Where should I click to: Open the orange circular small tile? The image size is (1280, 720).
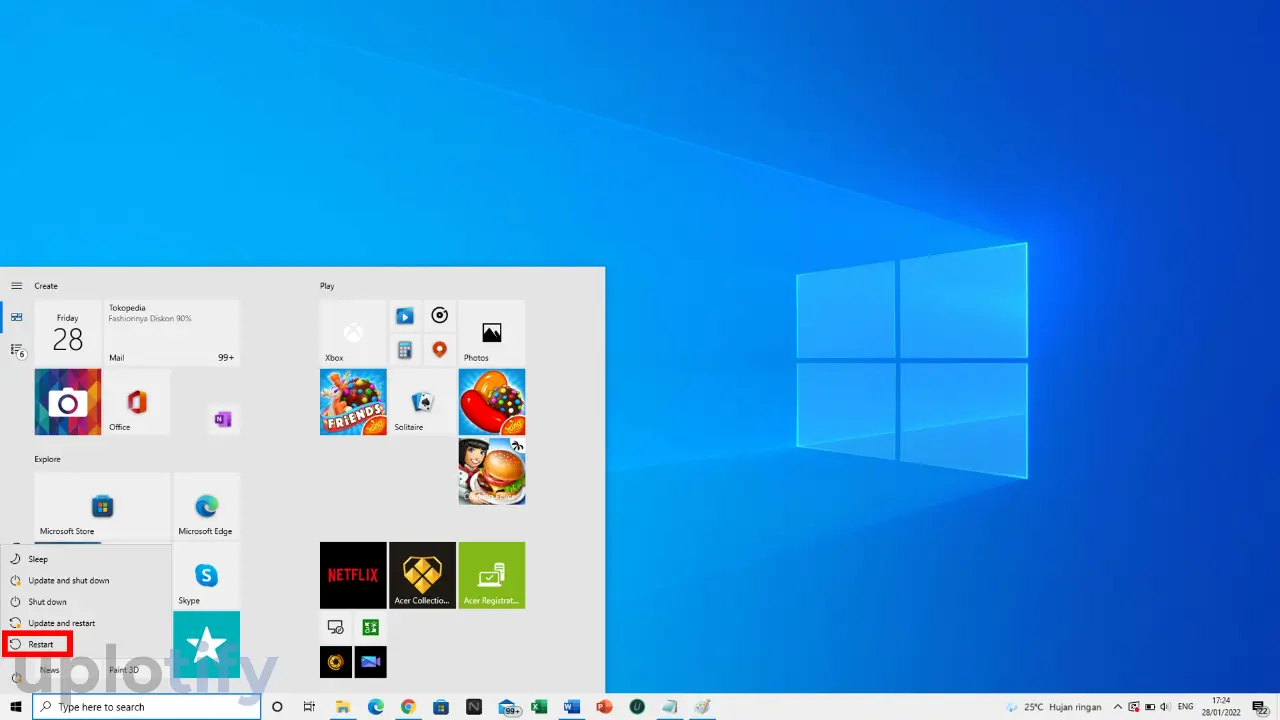[336, 662]
